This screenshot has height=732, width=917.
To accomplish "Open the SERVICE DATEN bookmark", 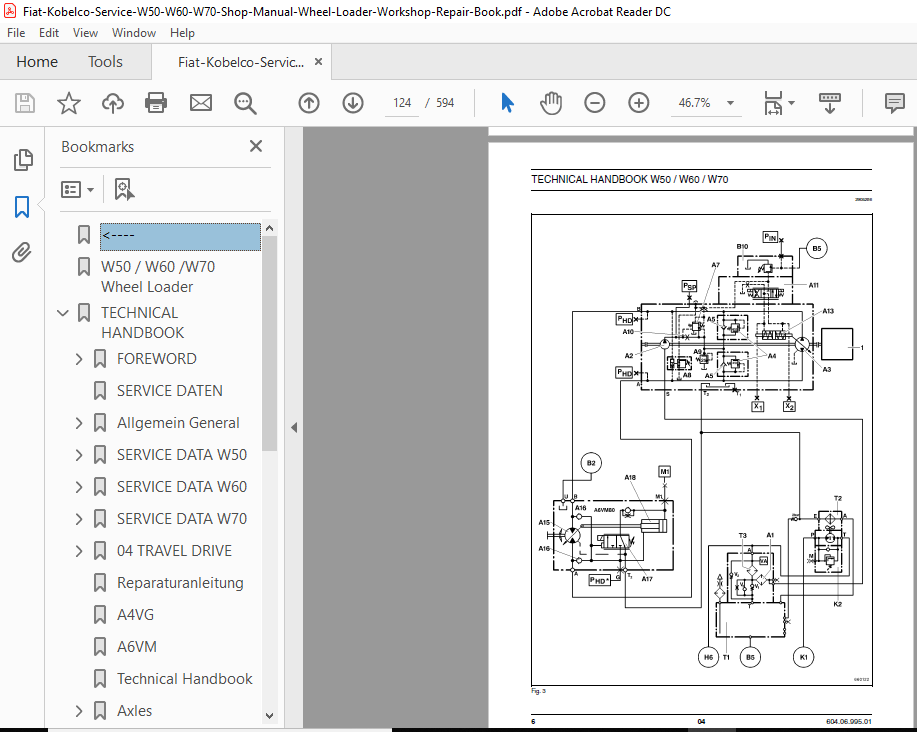I will (x=170, y=391).
